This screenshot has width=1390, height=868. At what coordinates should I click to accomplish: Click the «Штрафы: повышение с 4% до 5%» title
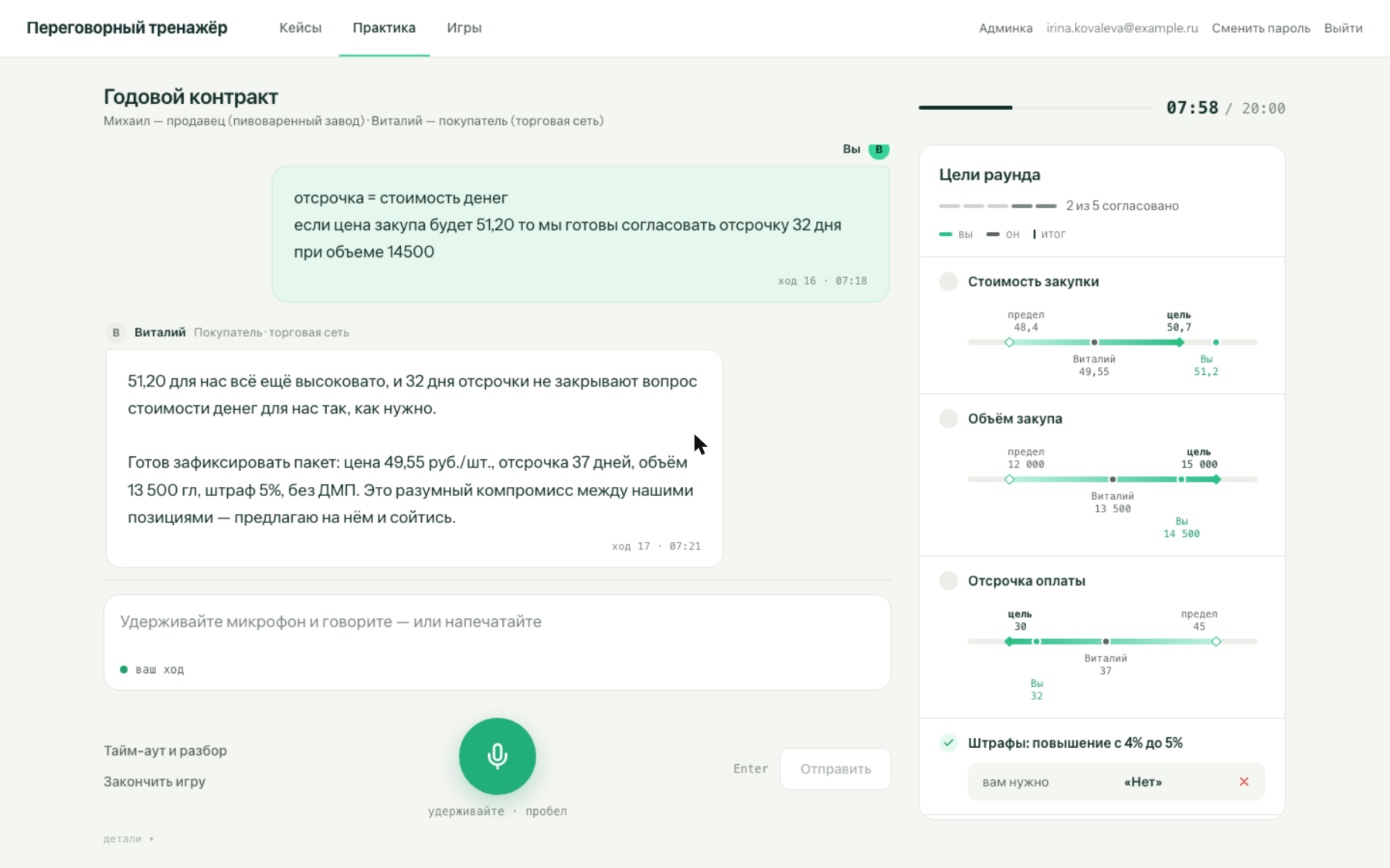(1076, 743)
